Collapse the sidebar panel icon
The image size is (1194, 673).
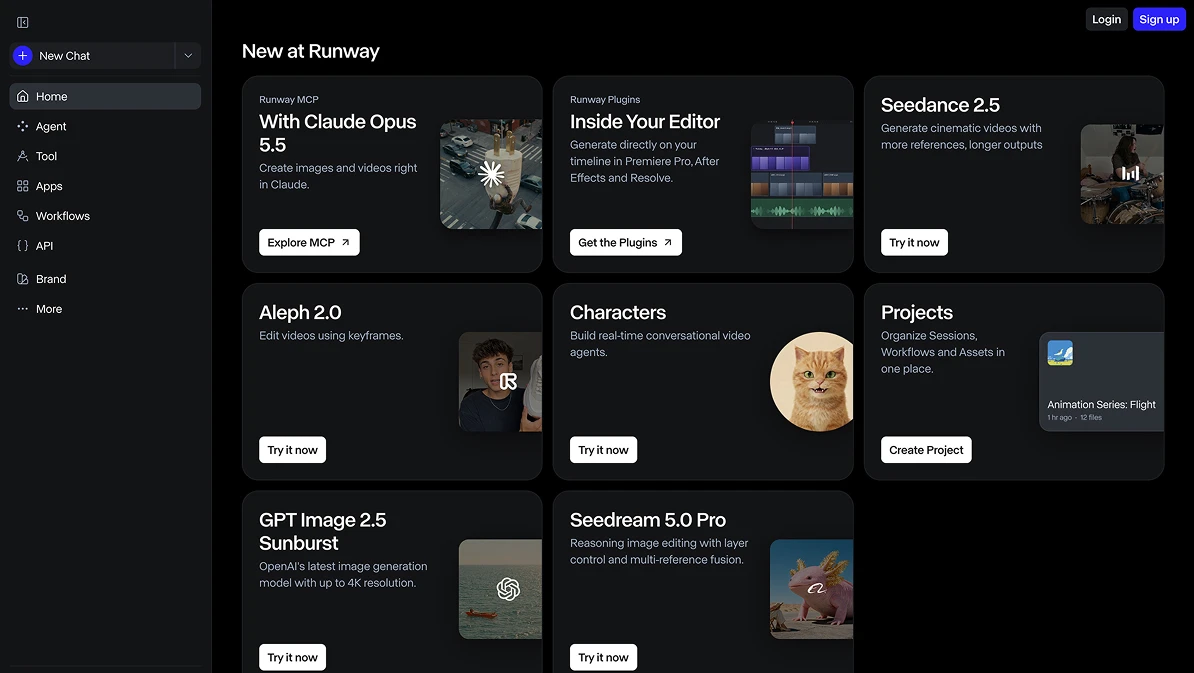[23, 23]
